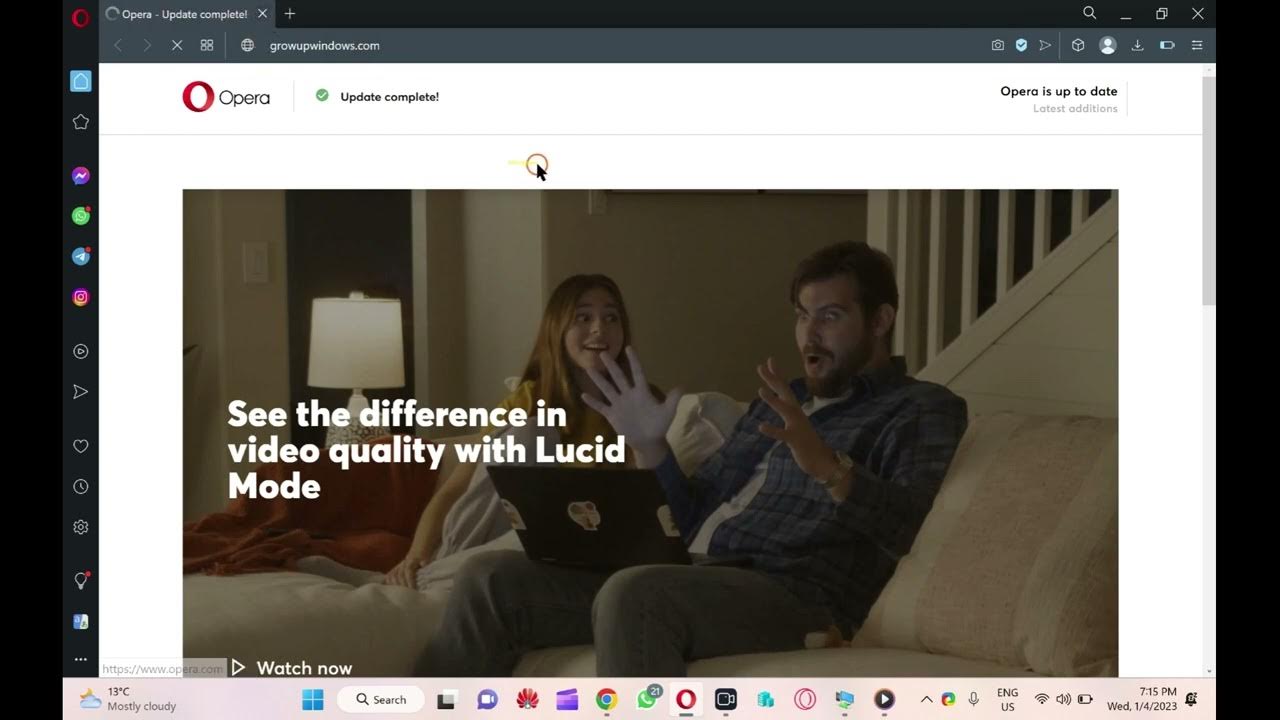The height and width of the screenshot is (720, 1280).
Task: Click the 'Watch now' link
Action: click(x=303, y=668)
